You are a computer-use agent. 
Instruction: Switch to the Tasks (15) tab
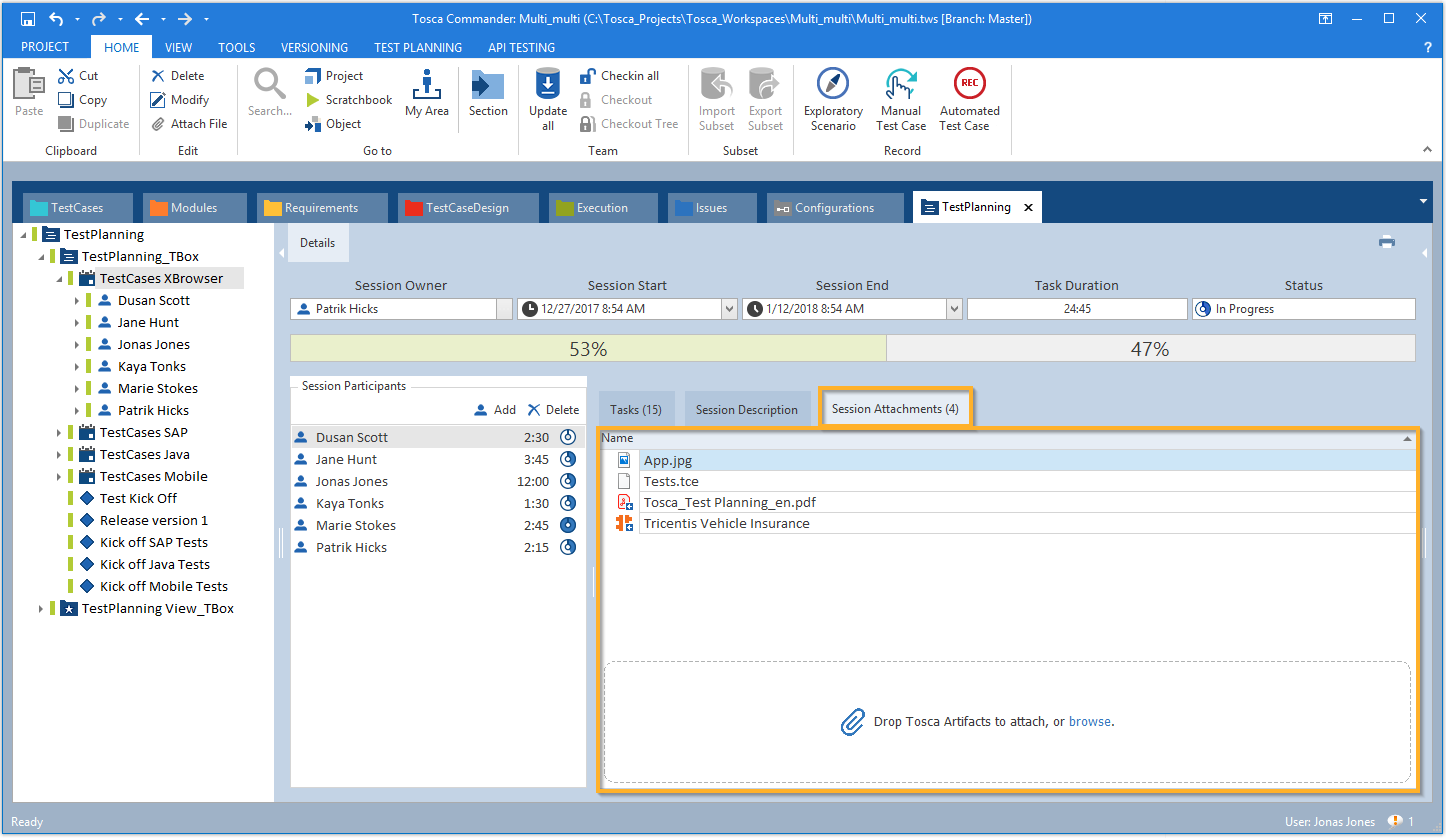click(636, 410)
